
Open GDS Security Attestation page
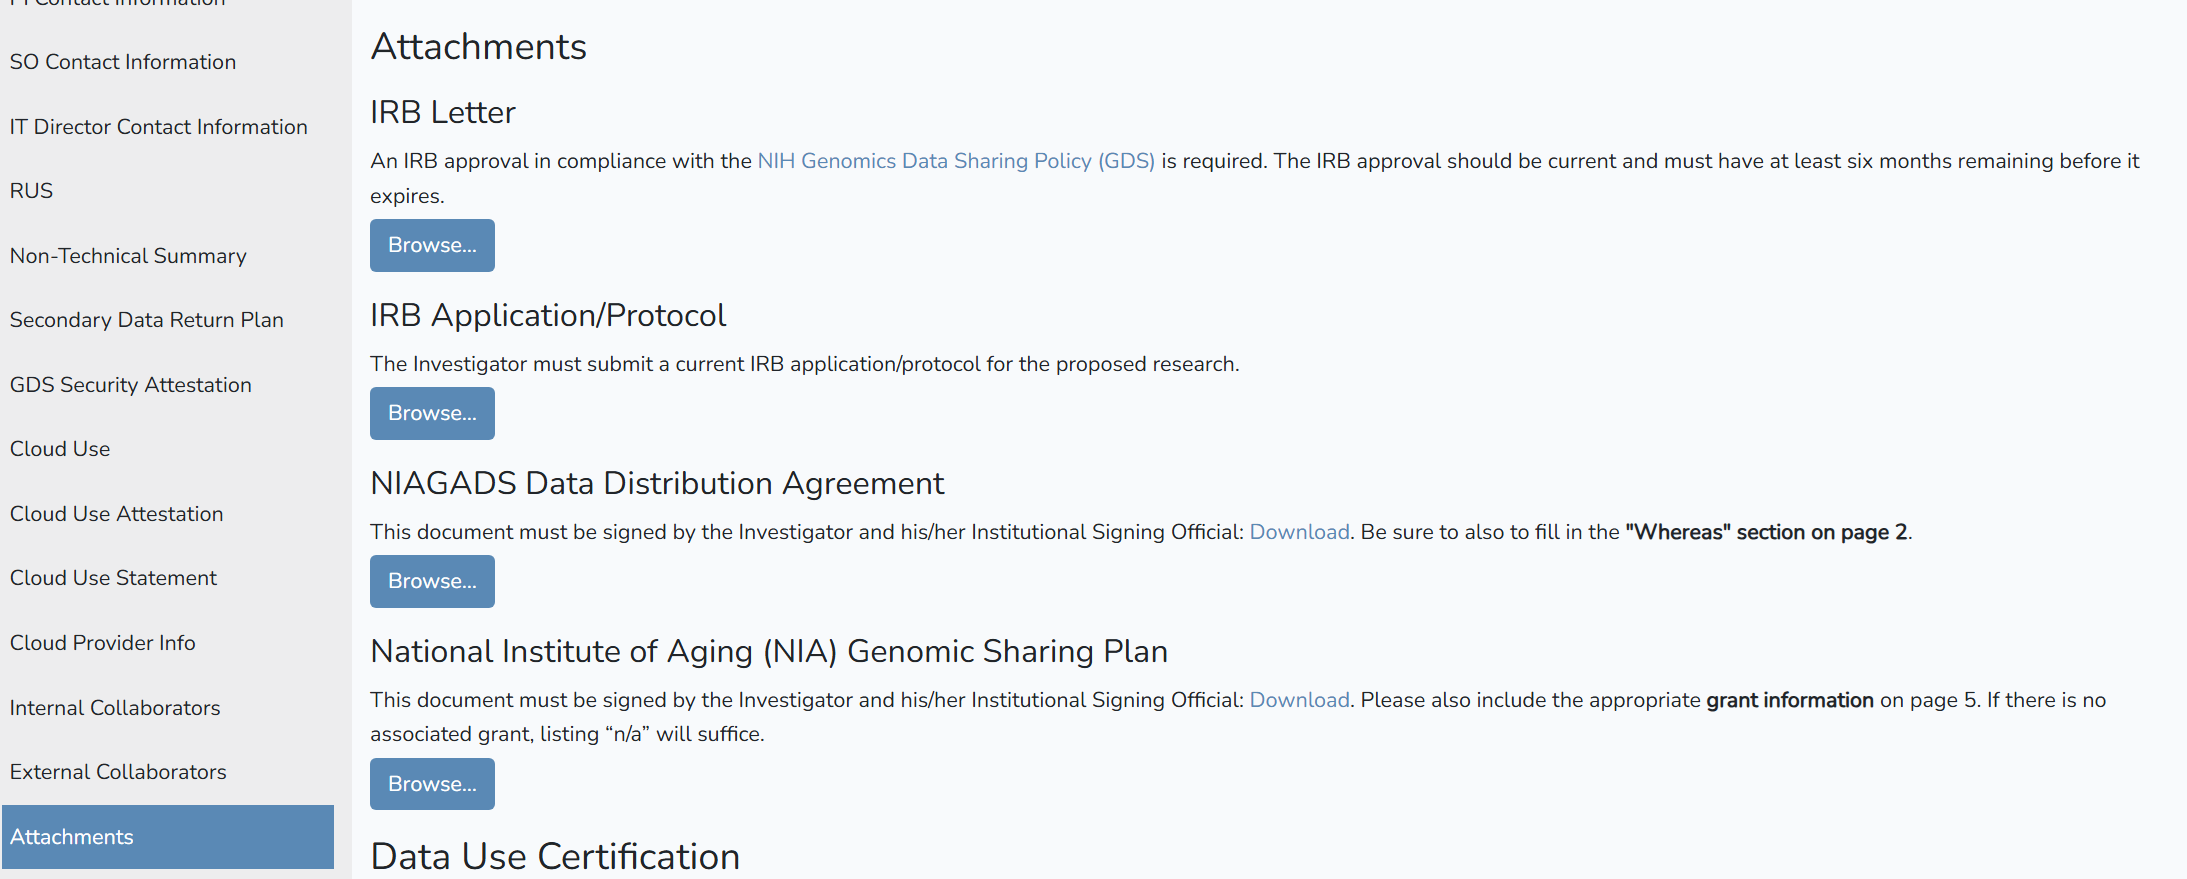coord(130,385)
